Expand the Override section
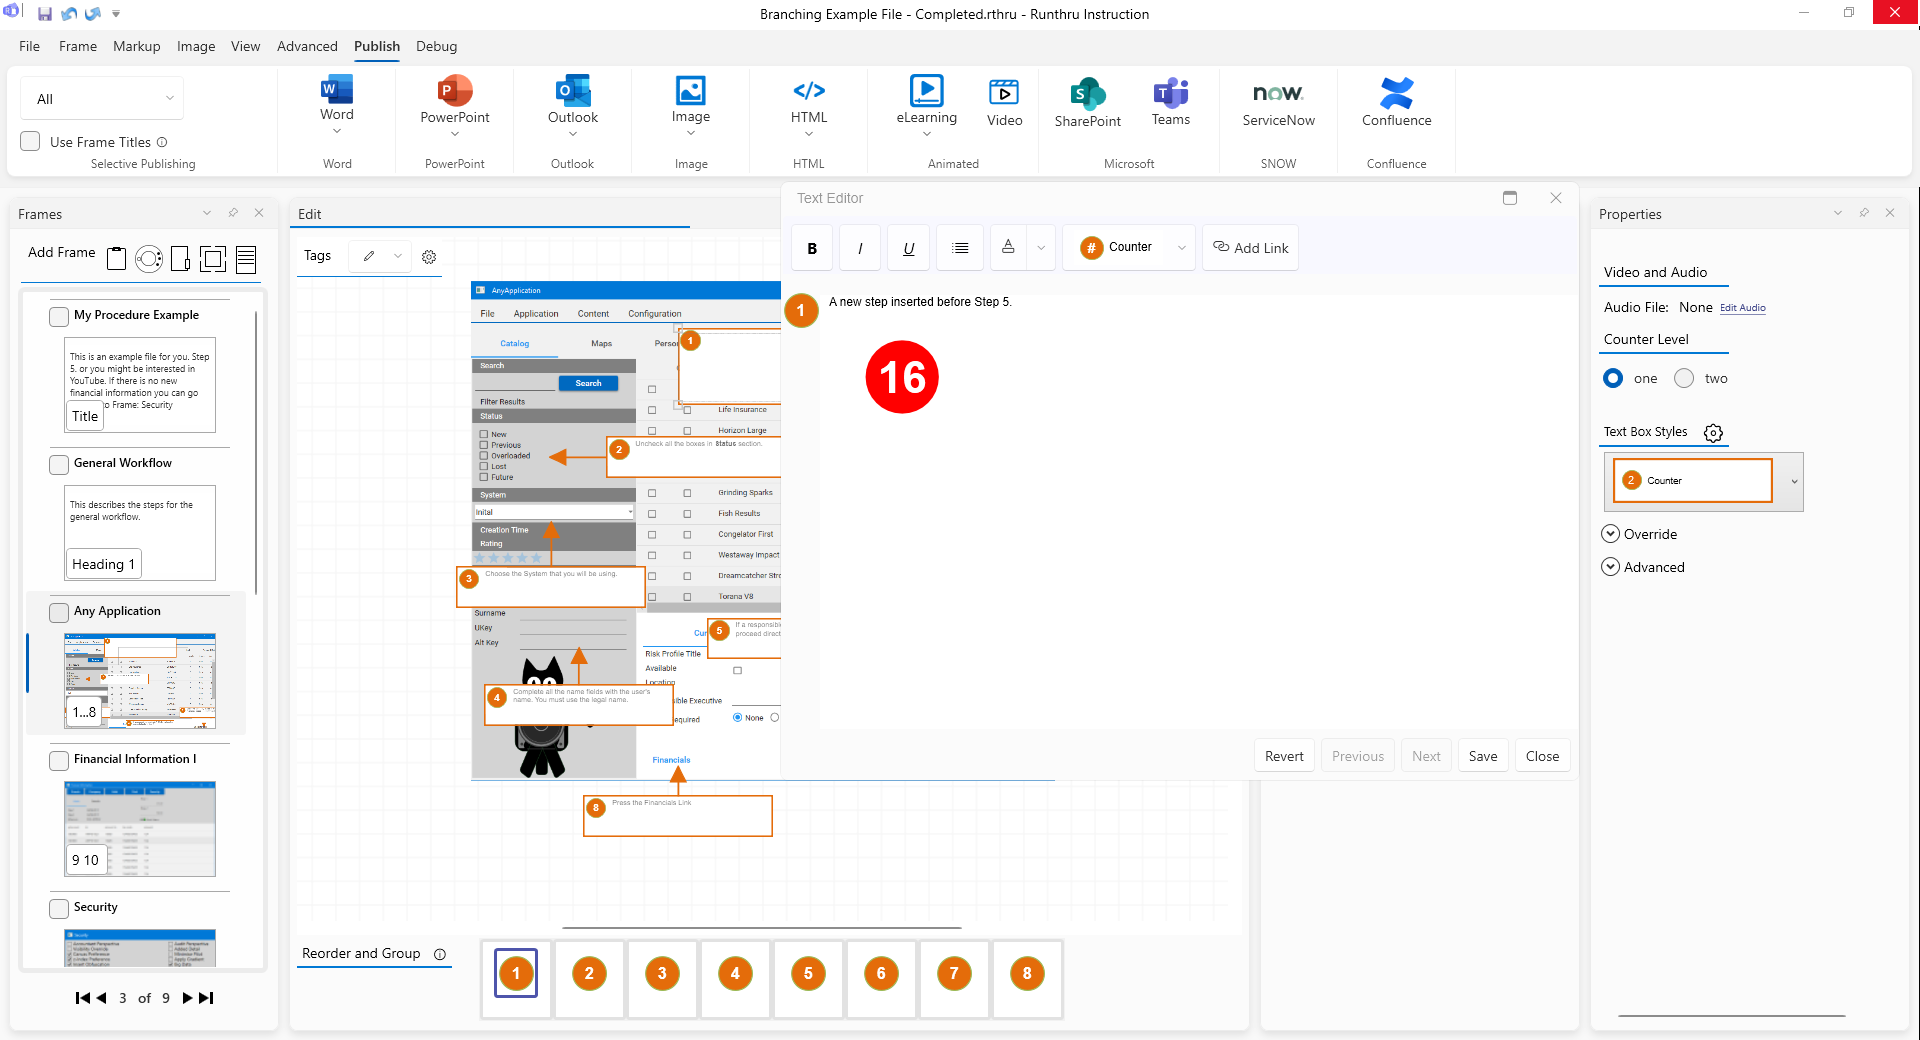The height and width of the screenshot is (1040, 1920). pos(1610,534)
